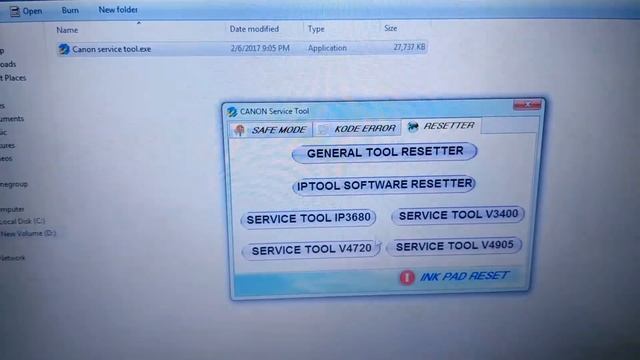
Task: Open New Volume (D:) in the sidebar
Action: pyautogui.click(x=28, y=233)
